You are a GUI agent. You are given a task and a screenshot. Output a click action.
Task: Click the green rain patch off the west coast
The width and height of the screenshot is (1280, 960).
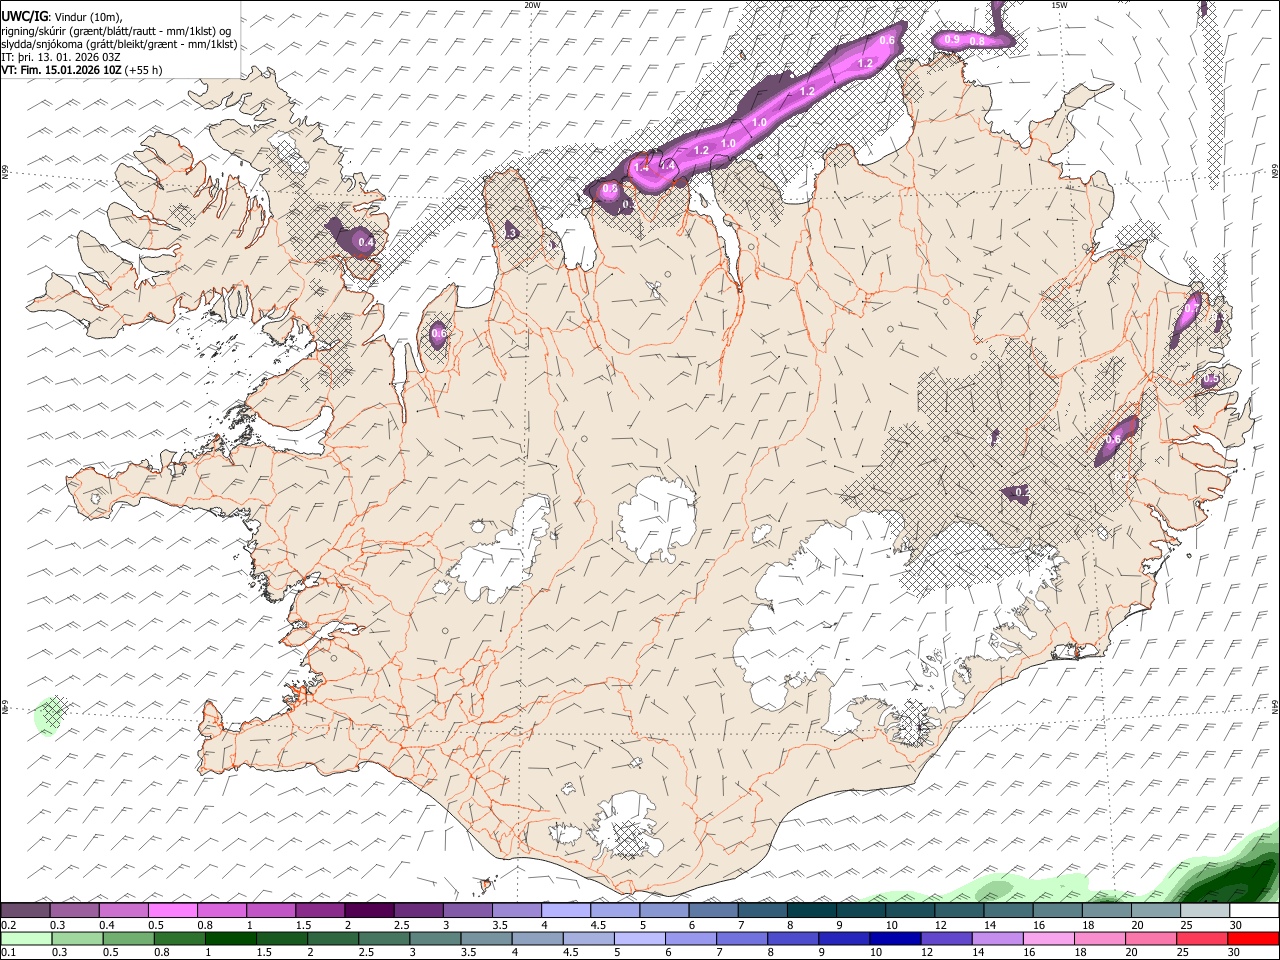coord(50,715)
